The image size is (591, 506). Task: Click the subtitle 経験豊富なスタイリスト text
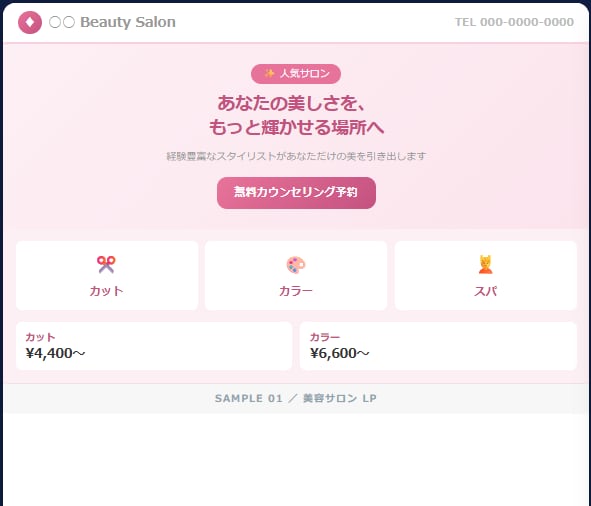[x=296, y=156]
